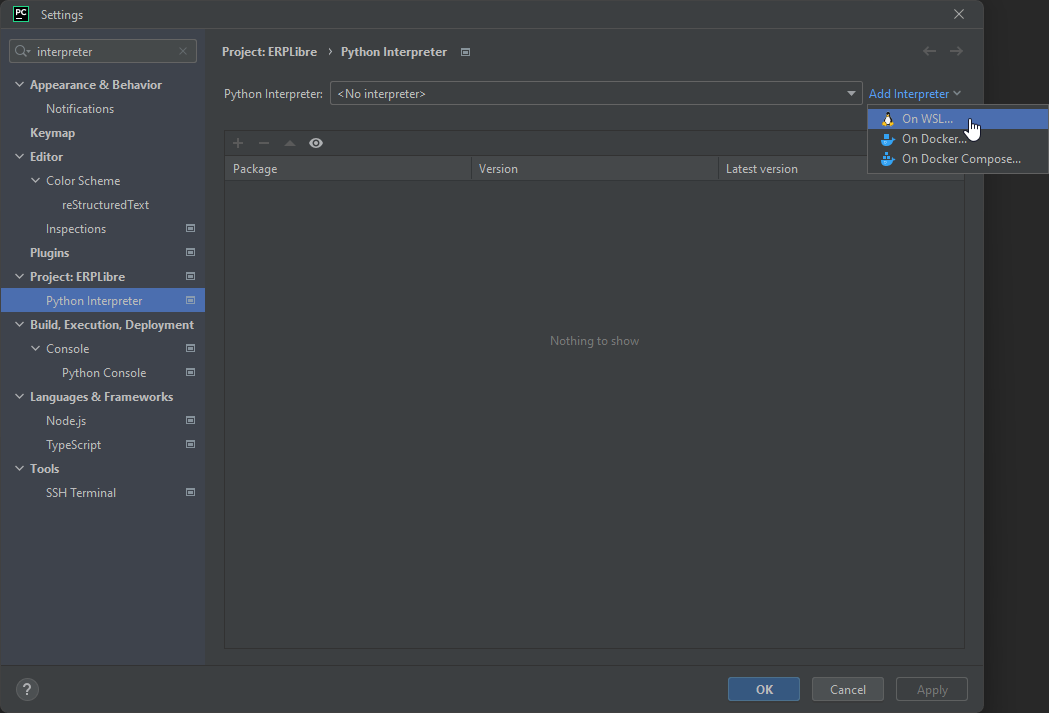This screenshot has width=1049, height=713.
Task: Click the project-level icon beside Python Interpreter breadcrumb
Action: click(466, 52)
